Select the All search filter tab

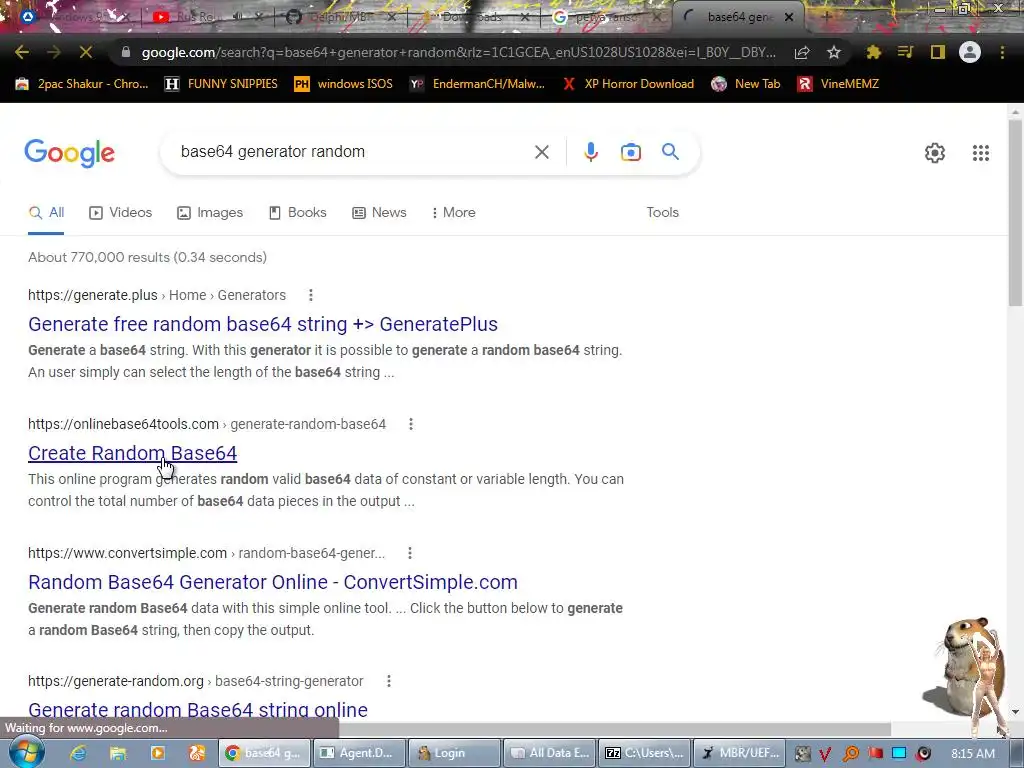[x=46, y=212]
